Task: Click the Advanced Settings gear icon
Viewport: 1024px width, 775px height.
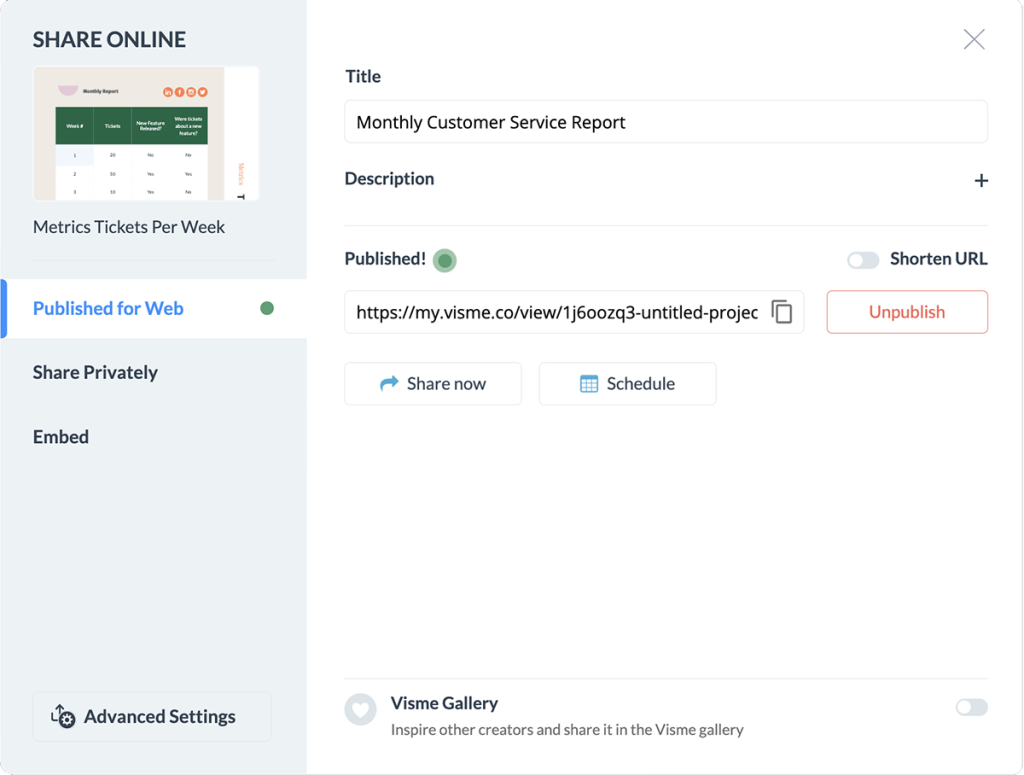Action: [x=63, y=716]
